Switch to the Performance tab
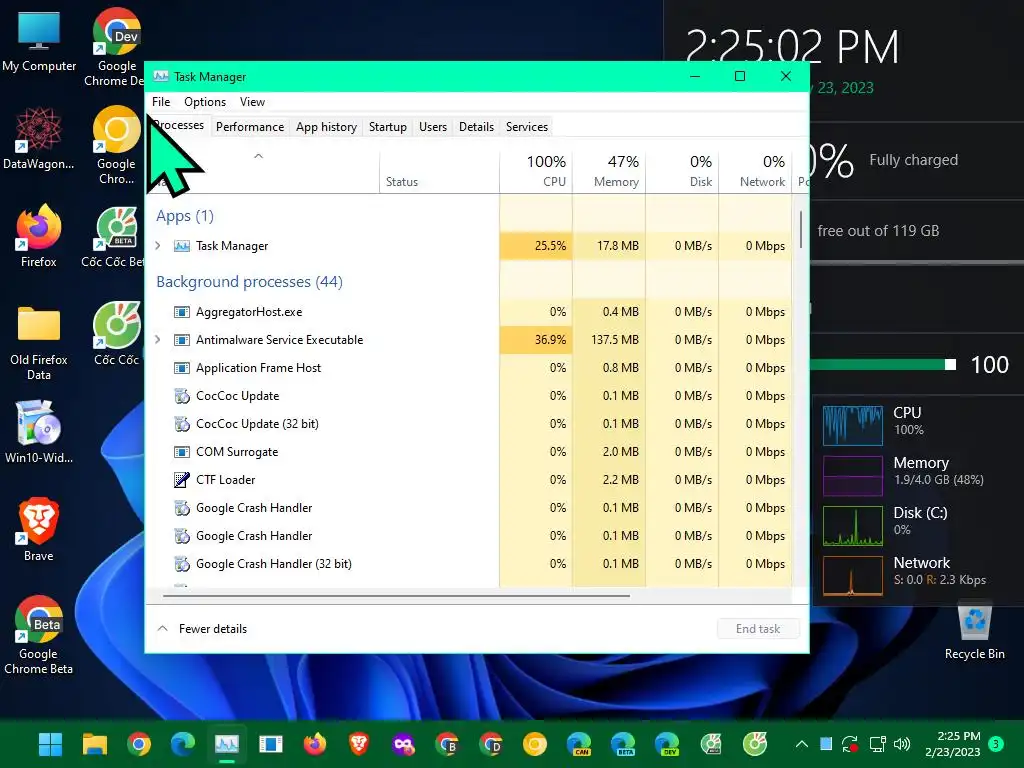Viewport: 1024px width, 768px height. [x=250, y=127]
